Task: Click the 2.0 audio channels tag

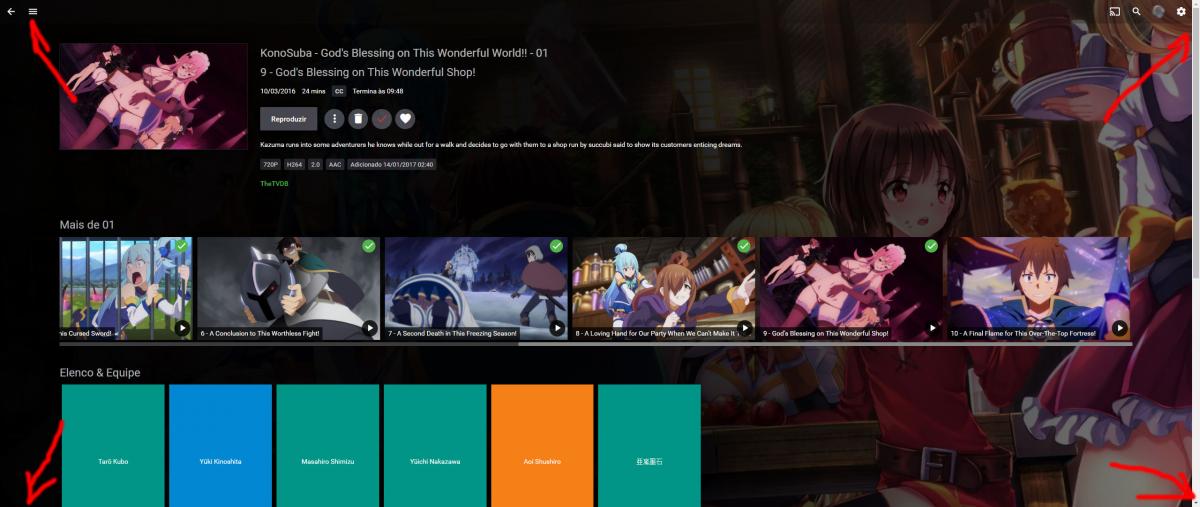Action: pos(315,164)
